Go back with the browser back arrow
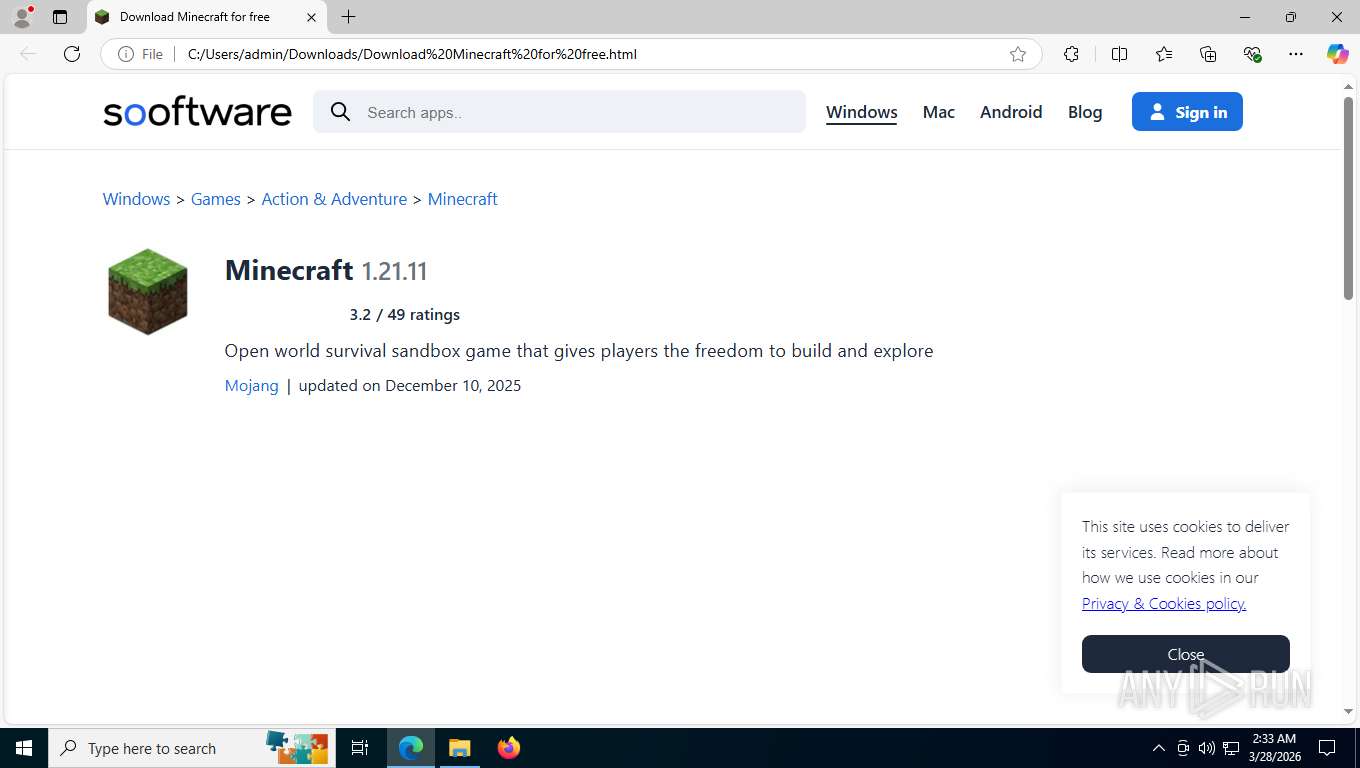 28,54
